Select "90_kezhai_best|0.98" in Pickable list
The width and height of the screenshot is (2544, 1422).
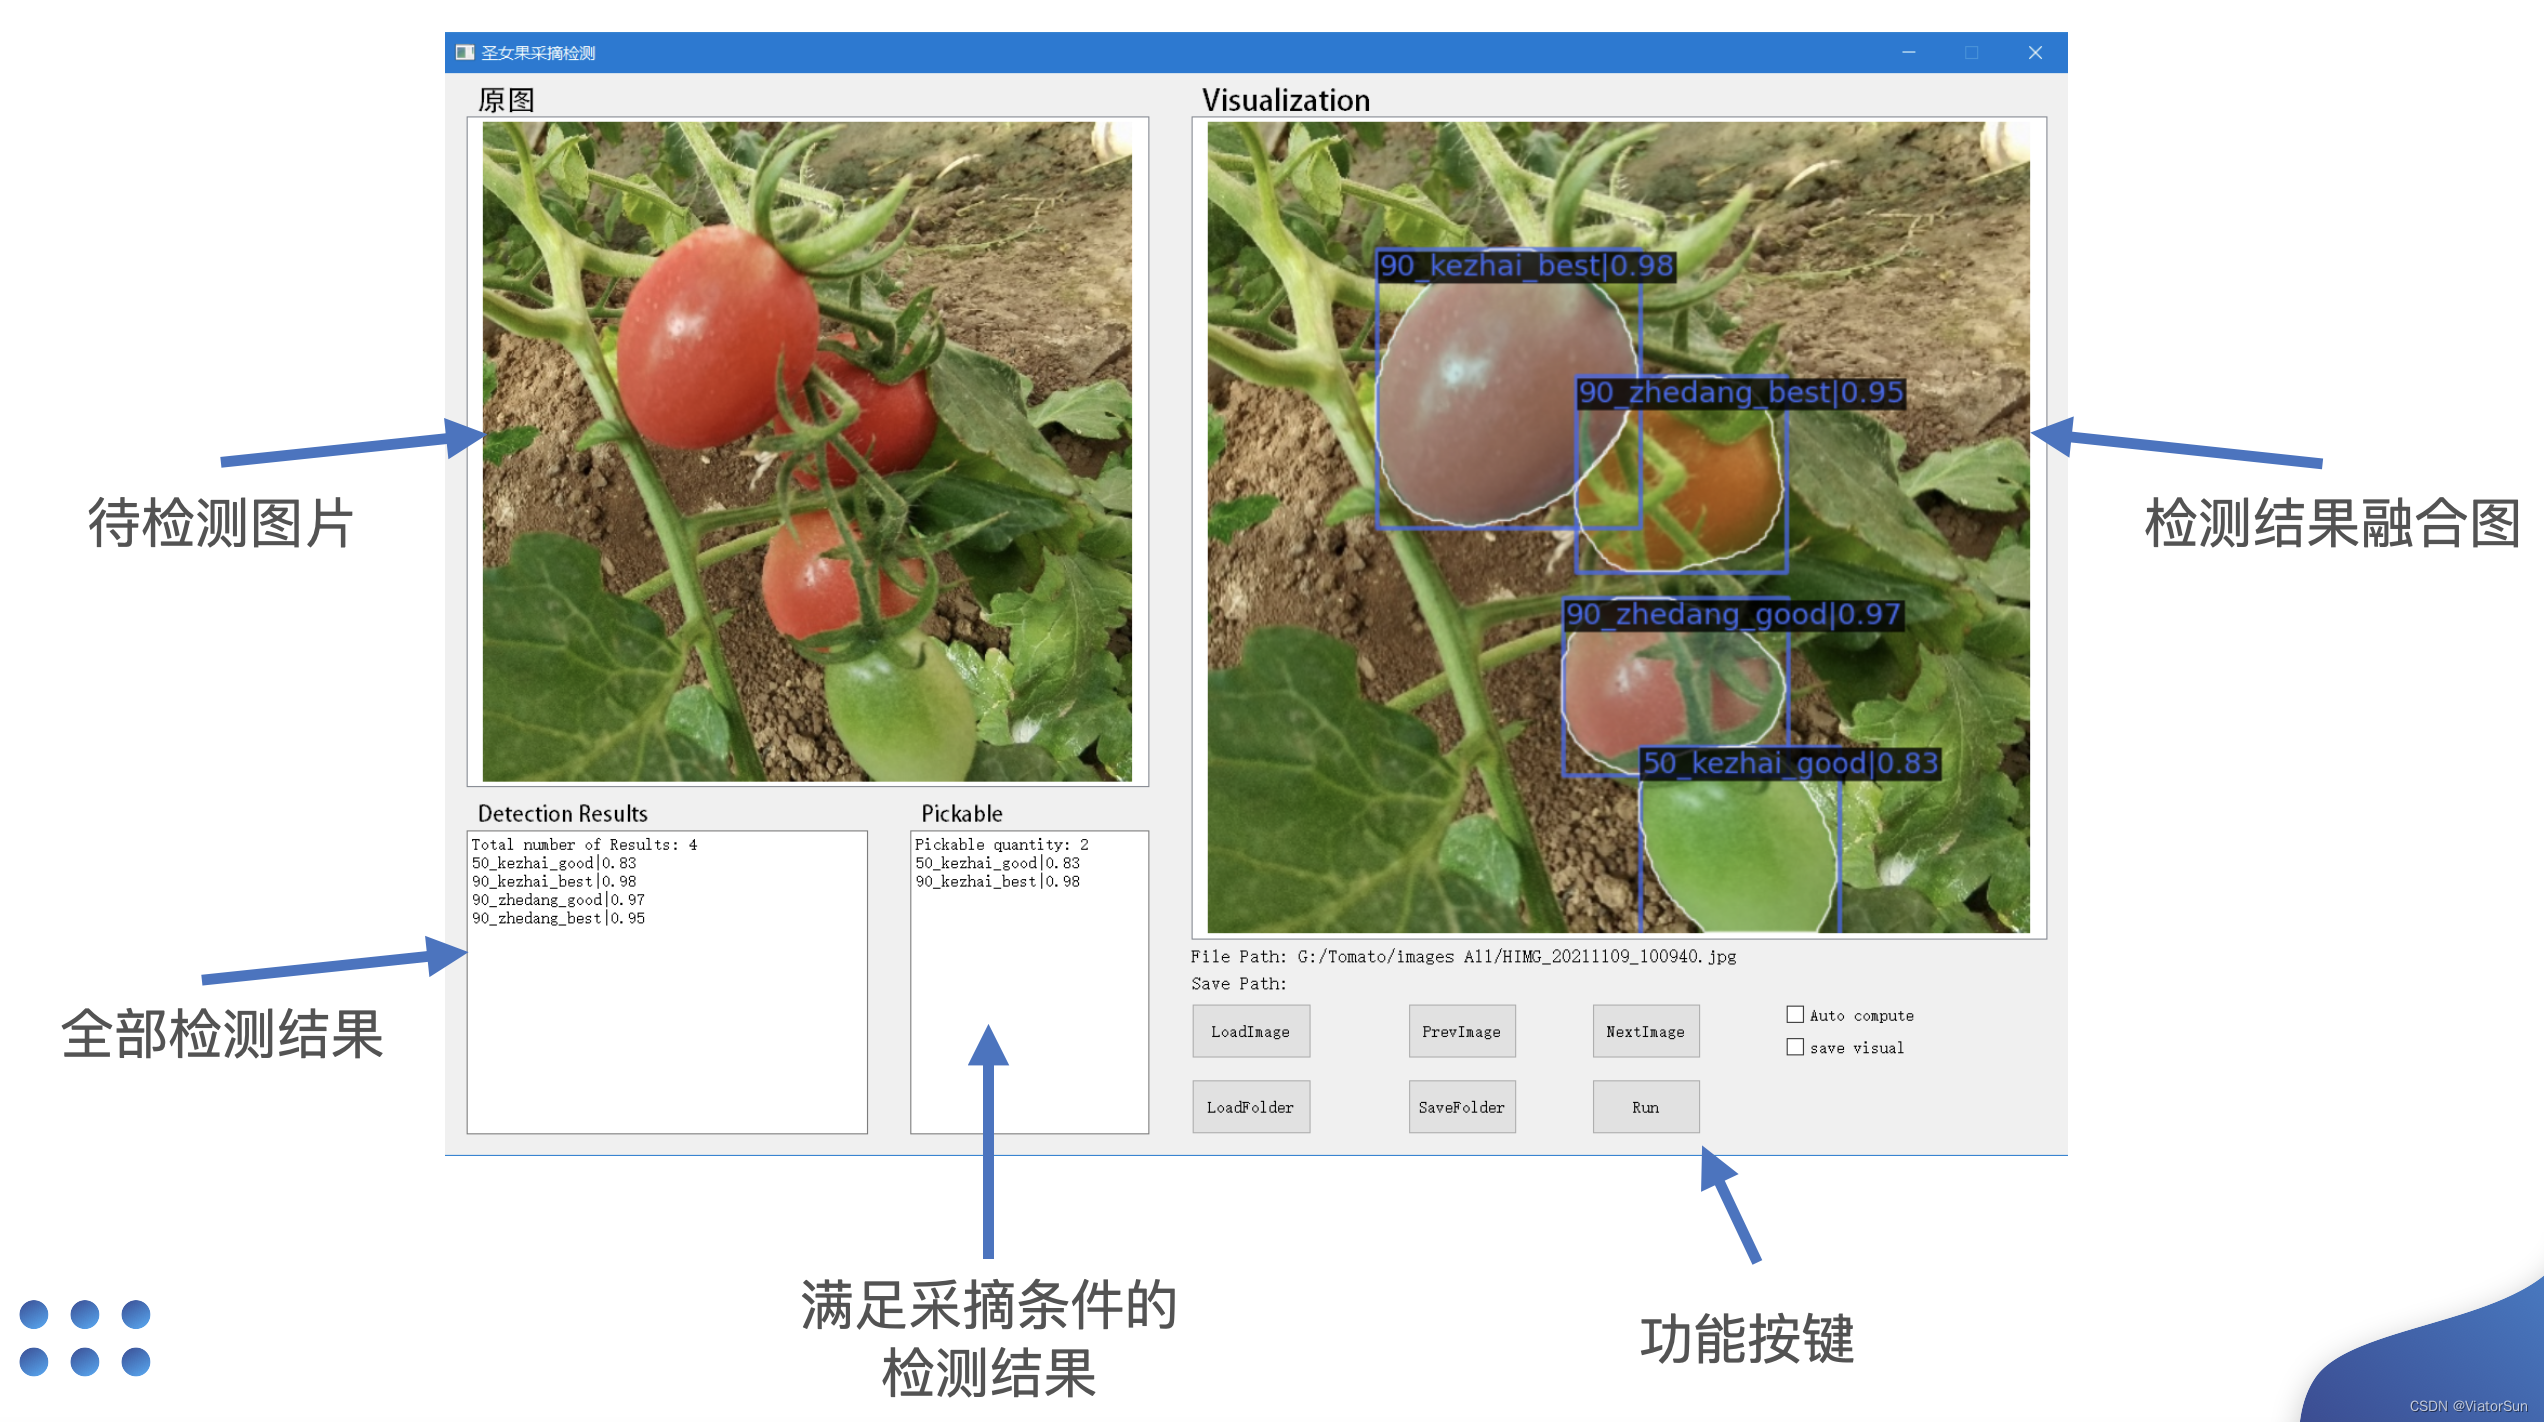(996, 881)
